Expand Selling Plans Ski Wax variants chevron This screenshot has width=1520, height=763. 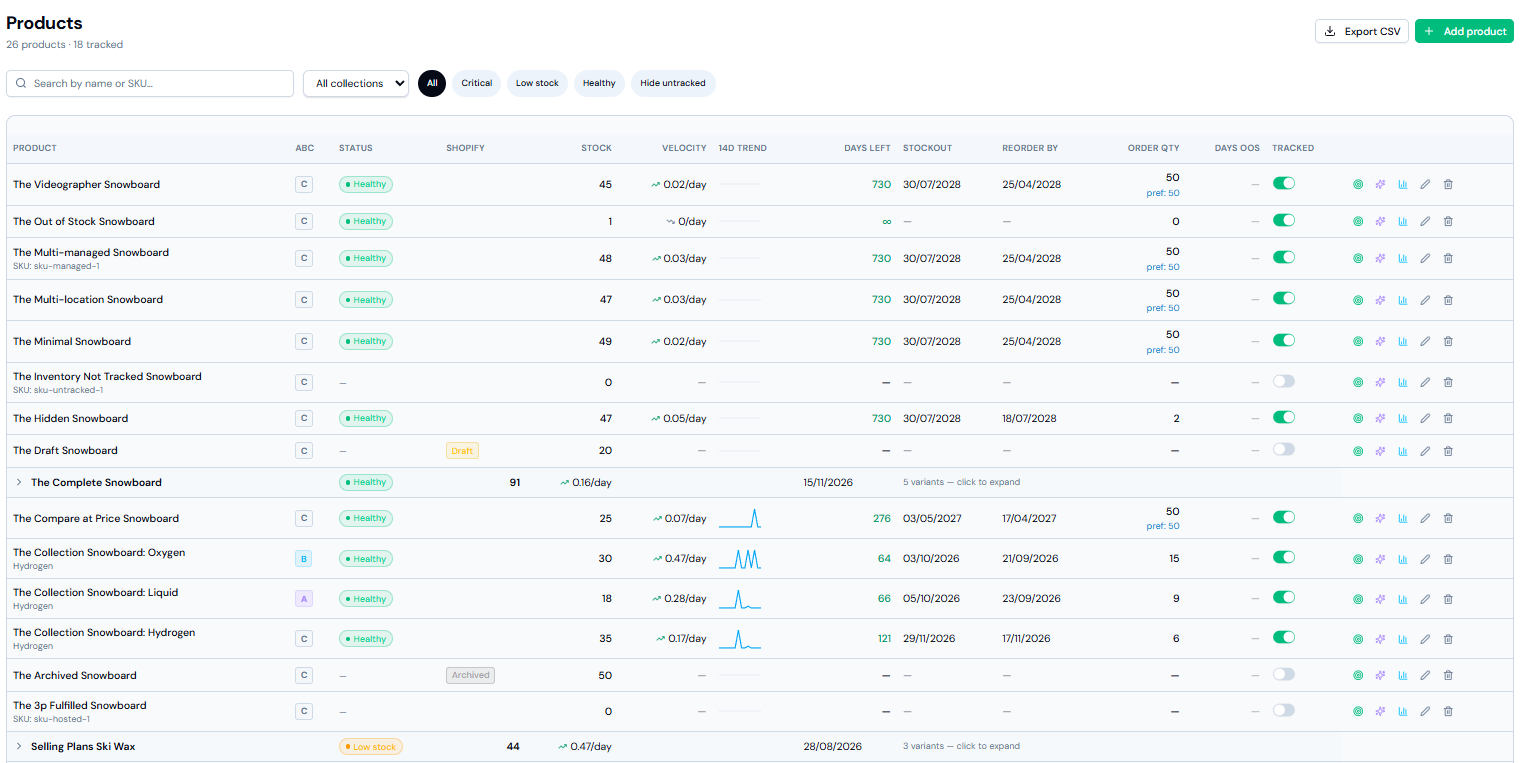pyautogui.click(x=19, y=746)
